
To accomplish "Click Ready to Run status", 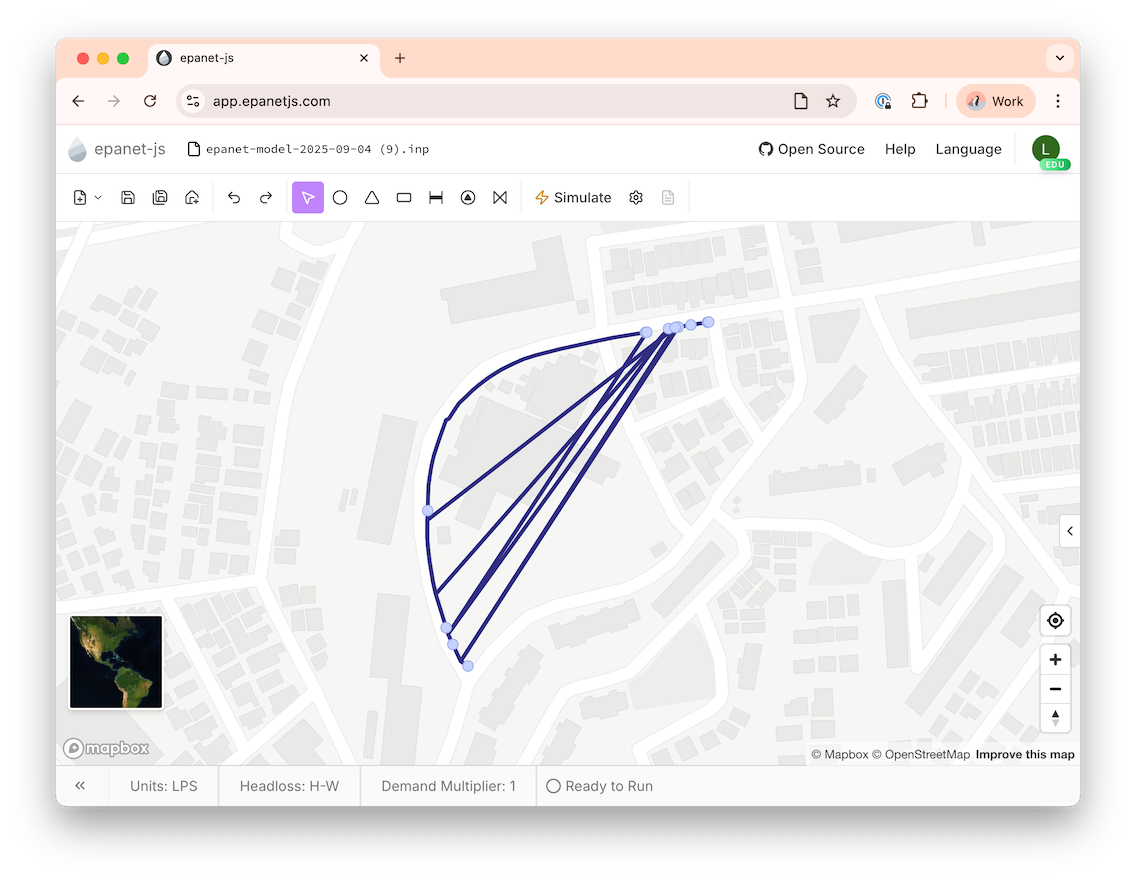I will [600, 786].
